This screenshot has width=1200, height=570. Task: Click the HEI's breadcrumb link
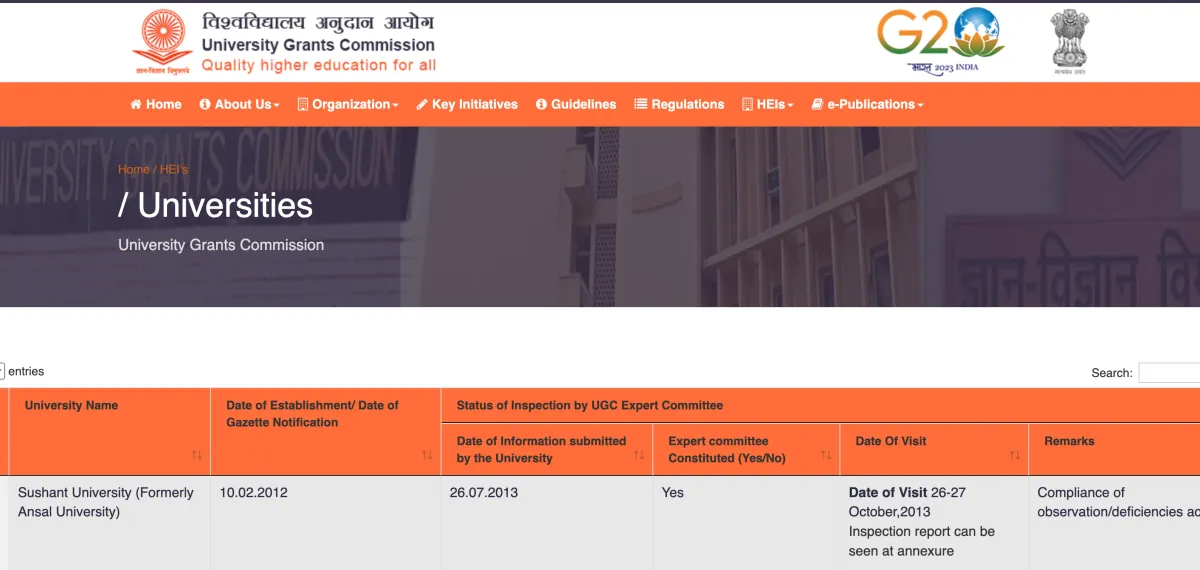click(x=173, y=169)
